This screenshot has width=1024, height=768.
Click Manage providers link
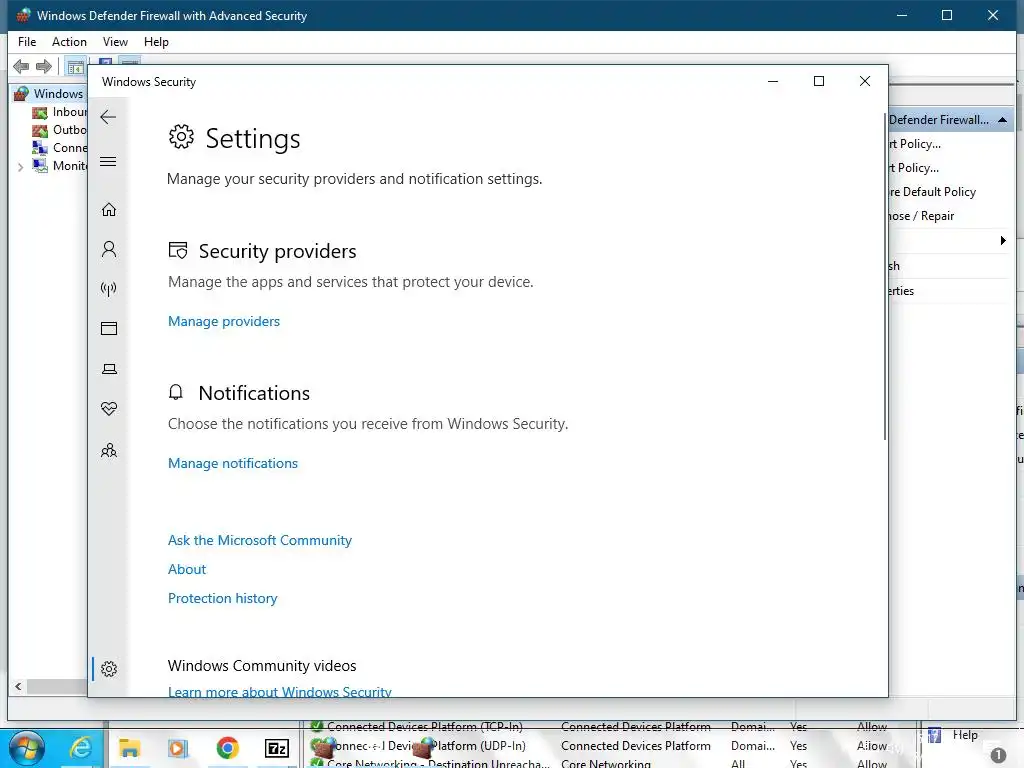pos(224,321)
